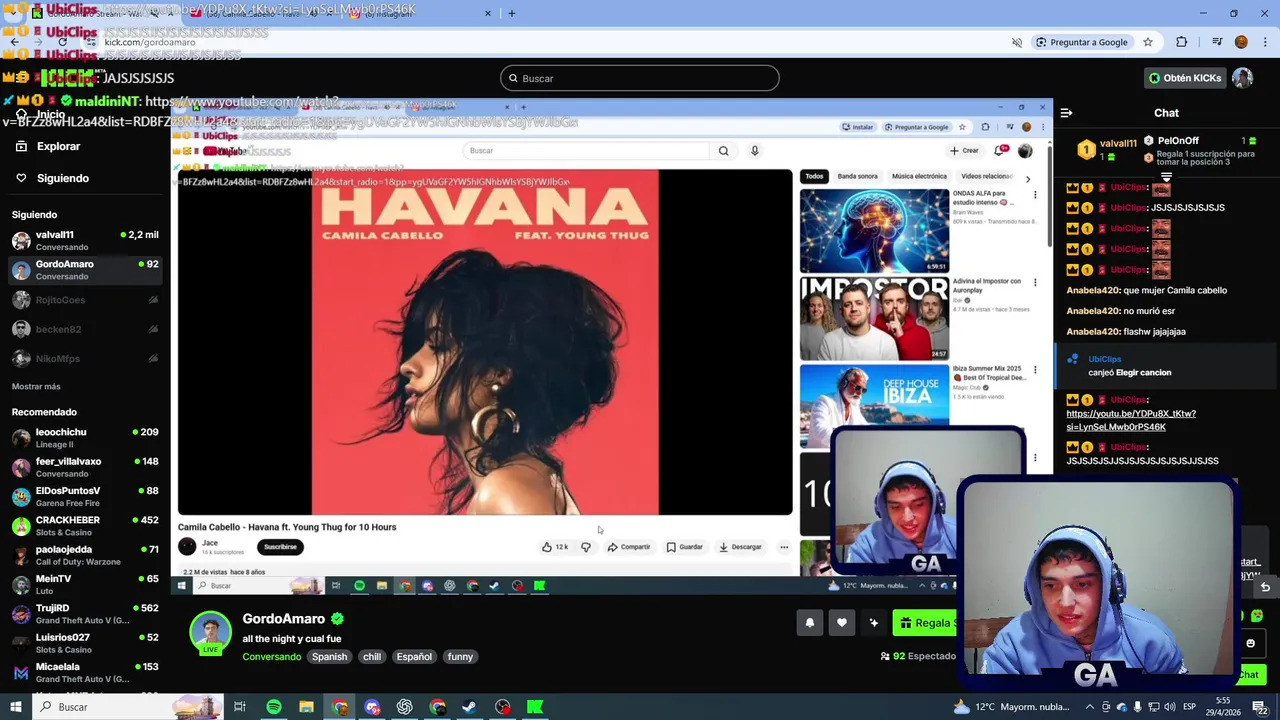Open leoochichu channel in Recomendado list
This screenshot has height=720, width=1280.
point(85,438)
